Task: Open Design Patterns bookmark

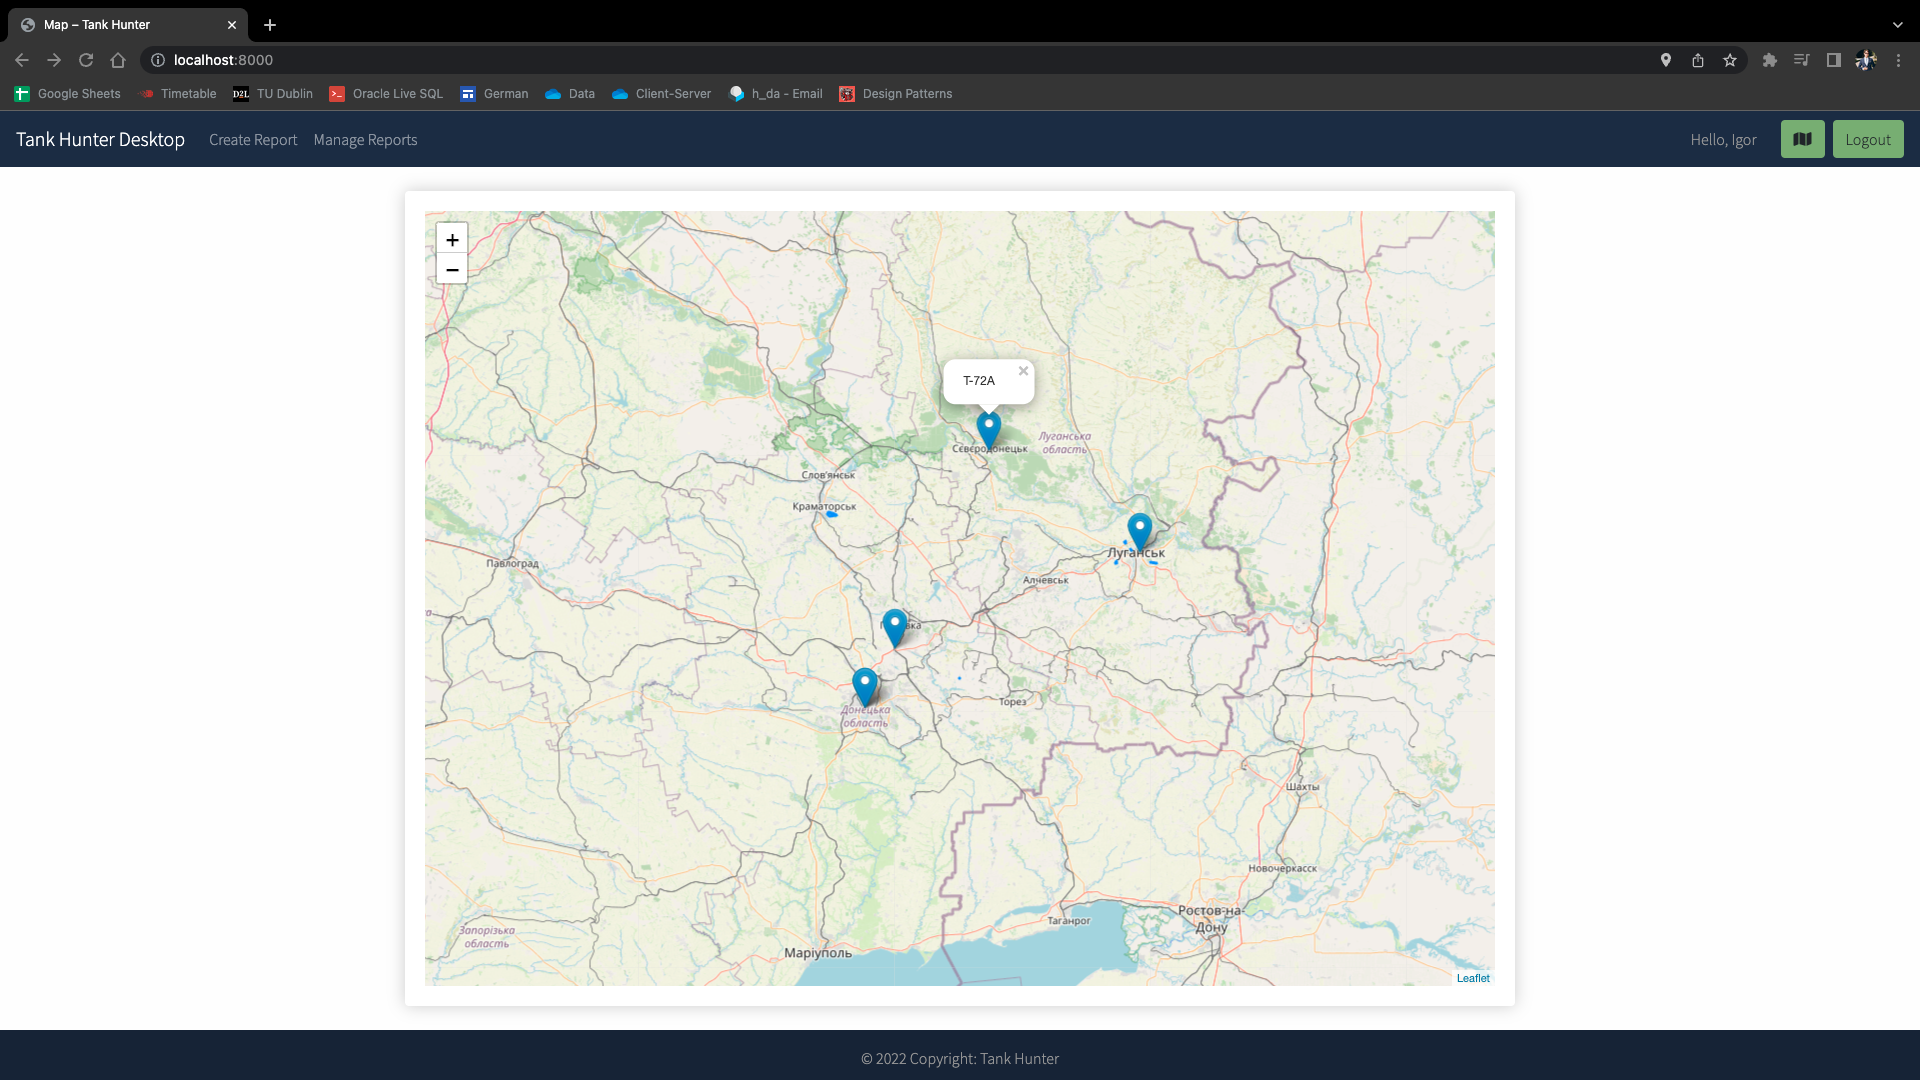Action: (896, 94)
